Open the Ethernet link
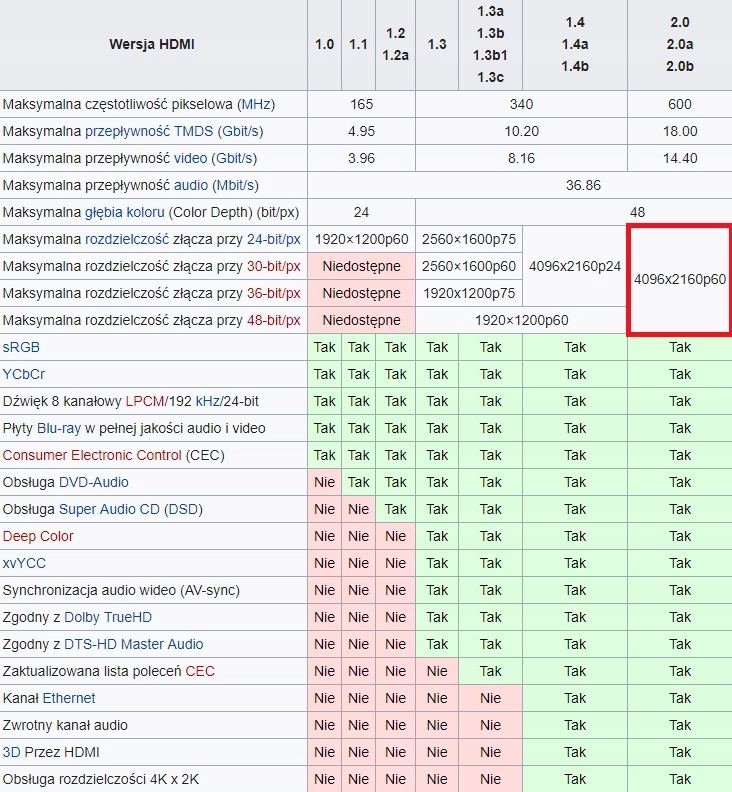 (x=69, y=698)
